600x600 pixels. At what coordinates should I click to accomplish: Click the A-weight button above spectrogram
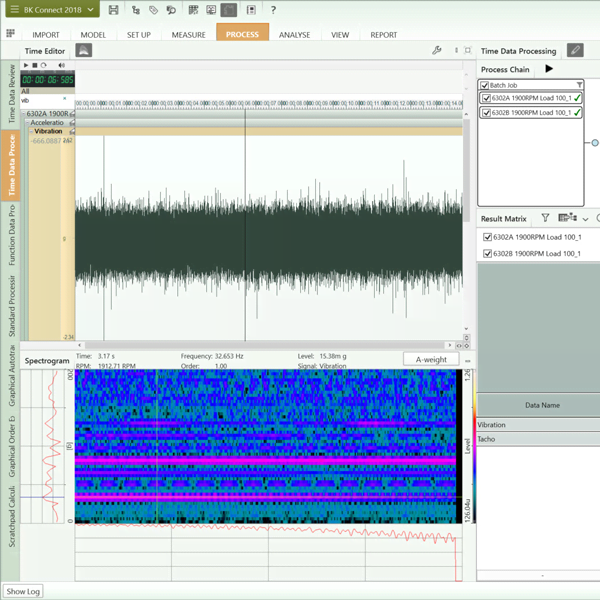(x=431, y=359)
